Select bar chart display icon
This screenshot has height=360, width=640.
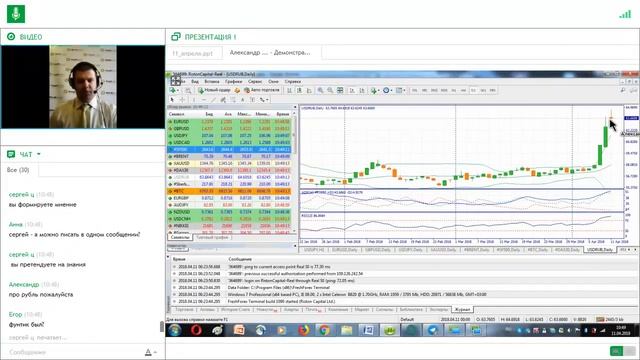pos(289,90)
